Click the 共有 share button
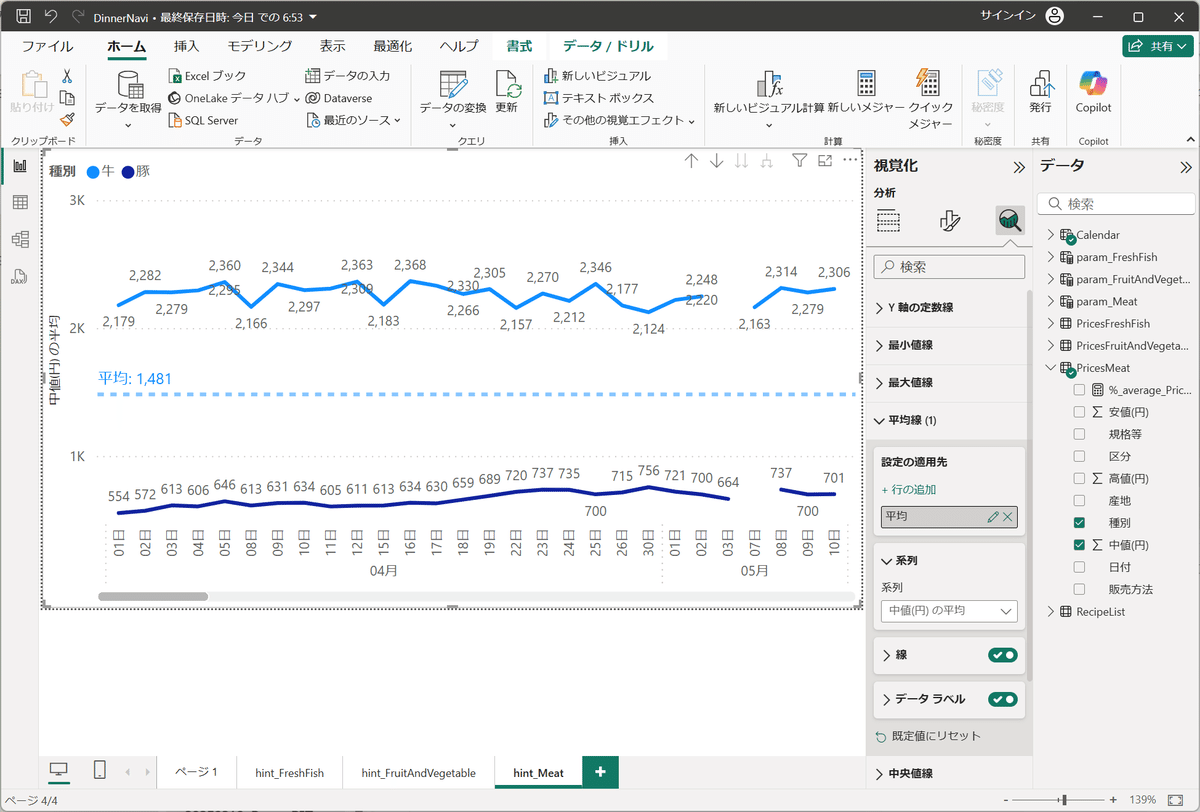 1158,46
